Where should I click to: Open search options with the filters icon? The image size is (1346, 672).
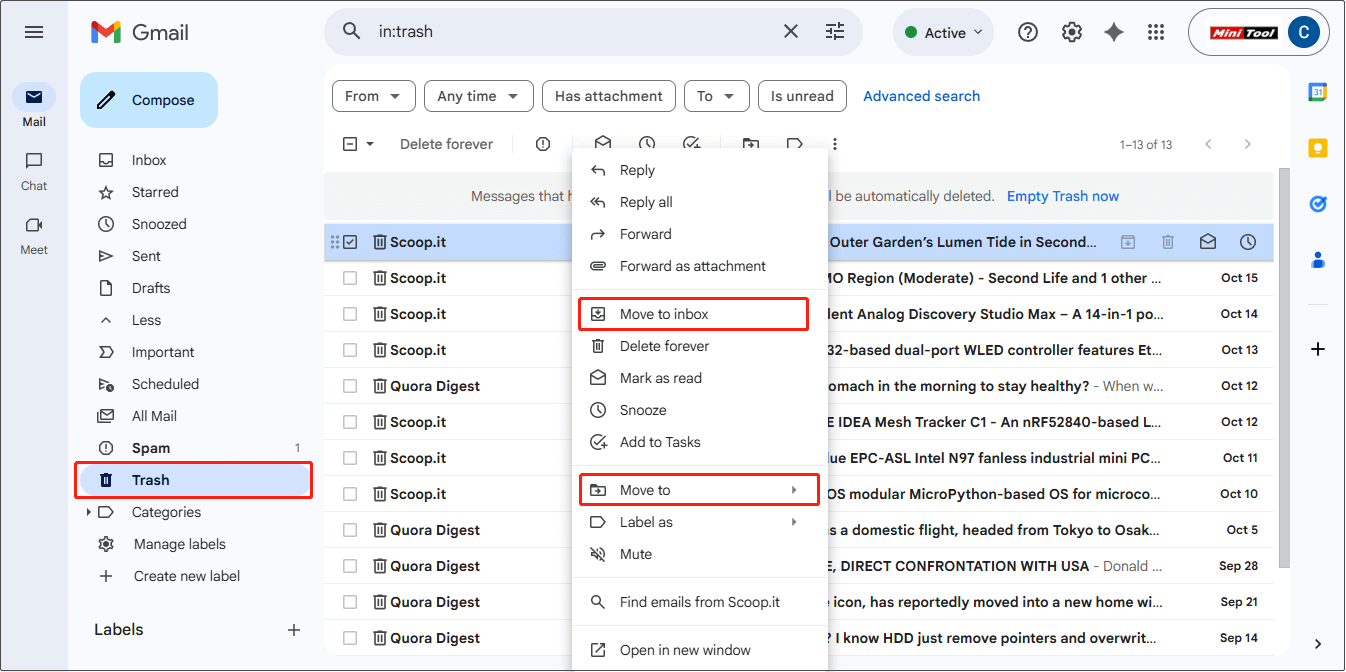click(835, 31)
